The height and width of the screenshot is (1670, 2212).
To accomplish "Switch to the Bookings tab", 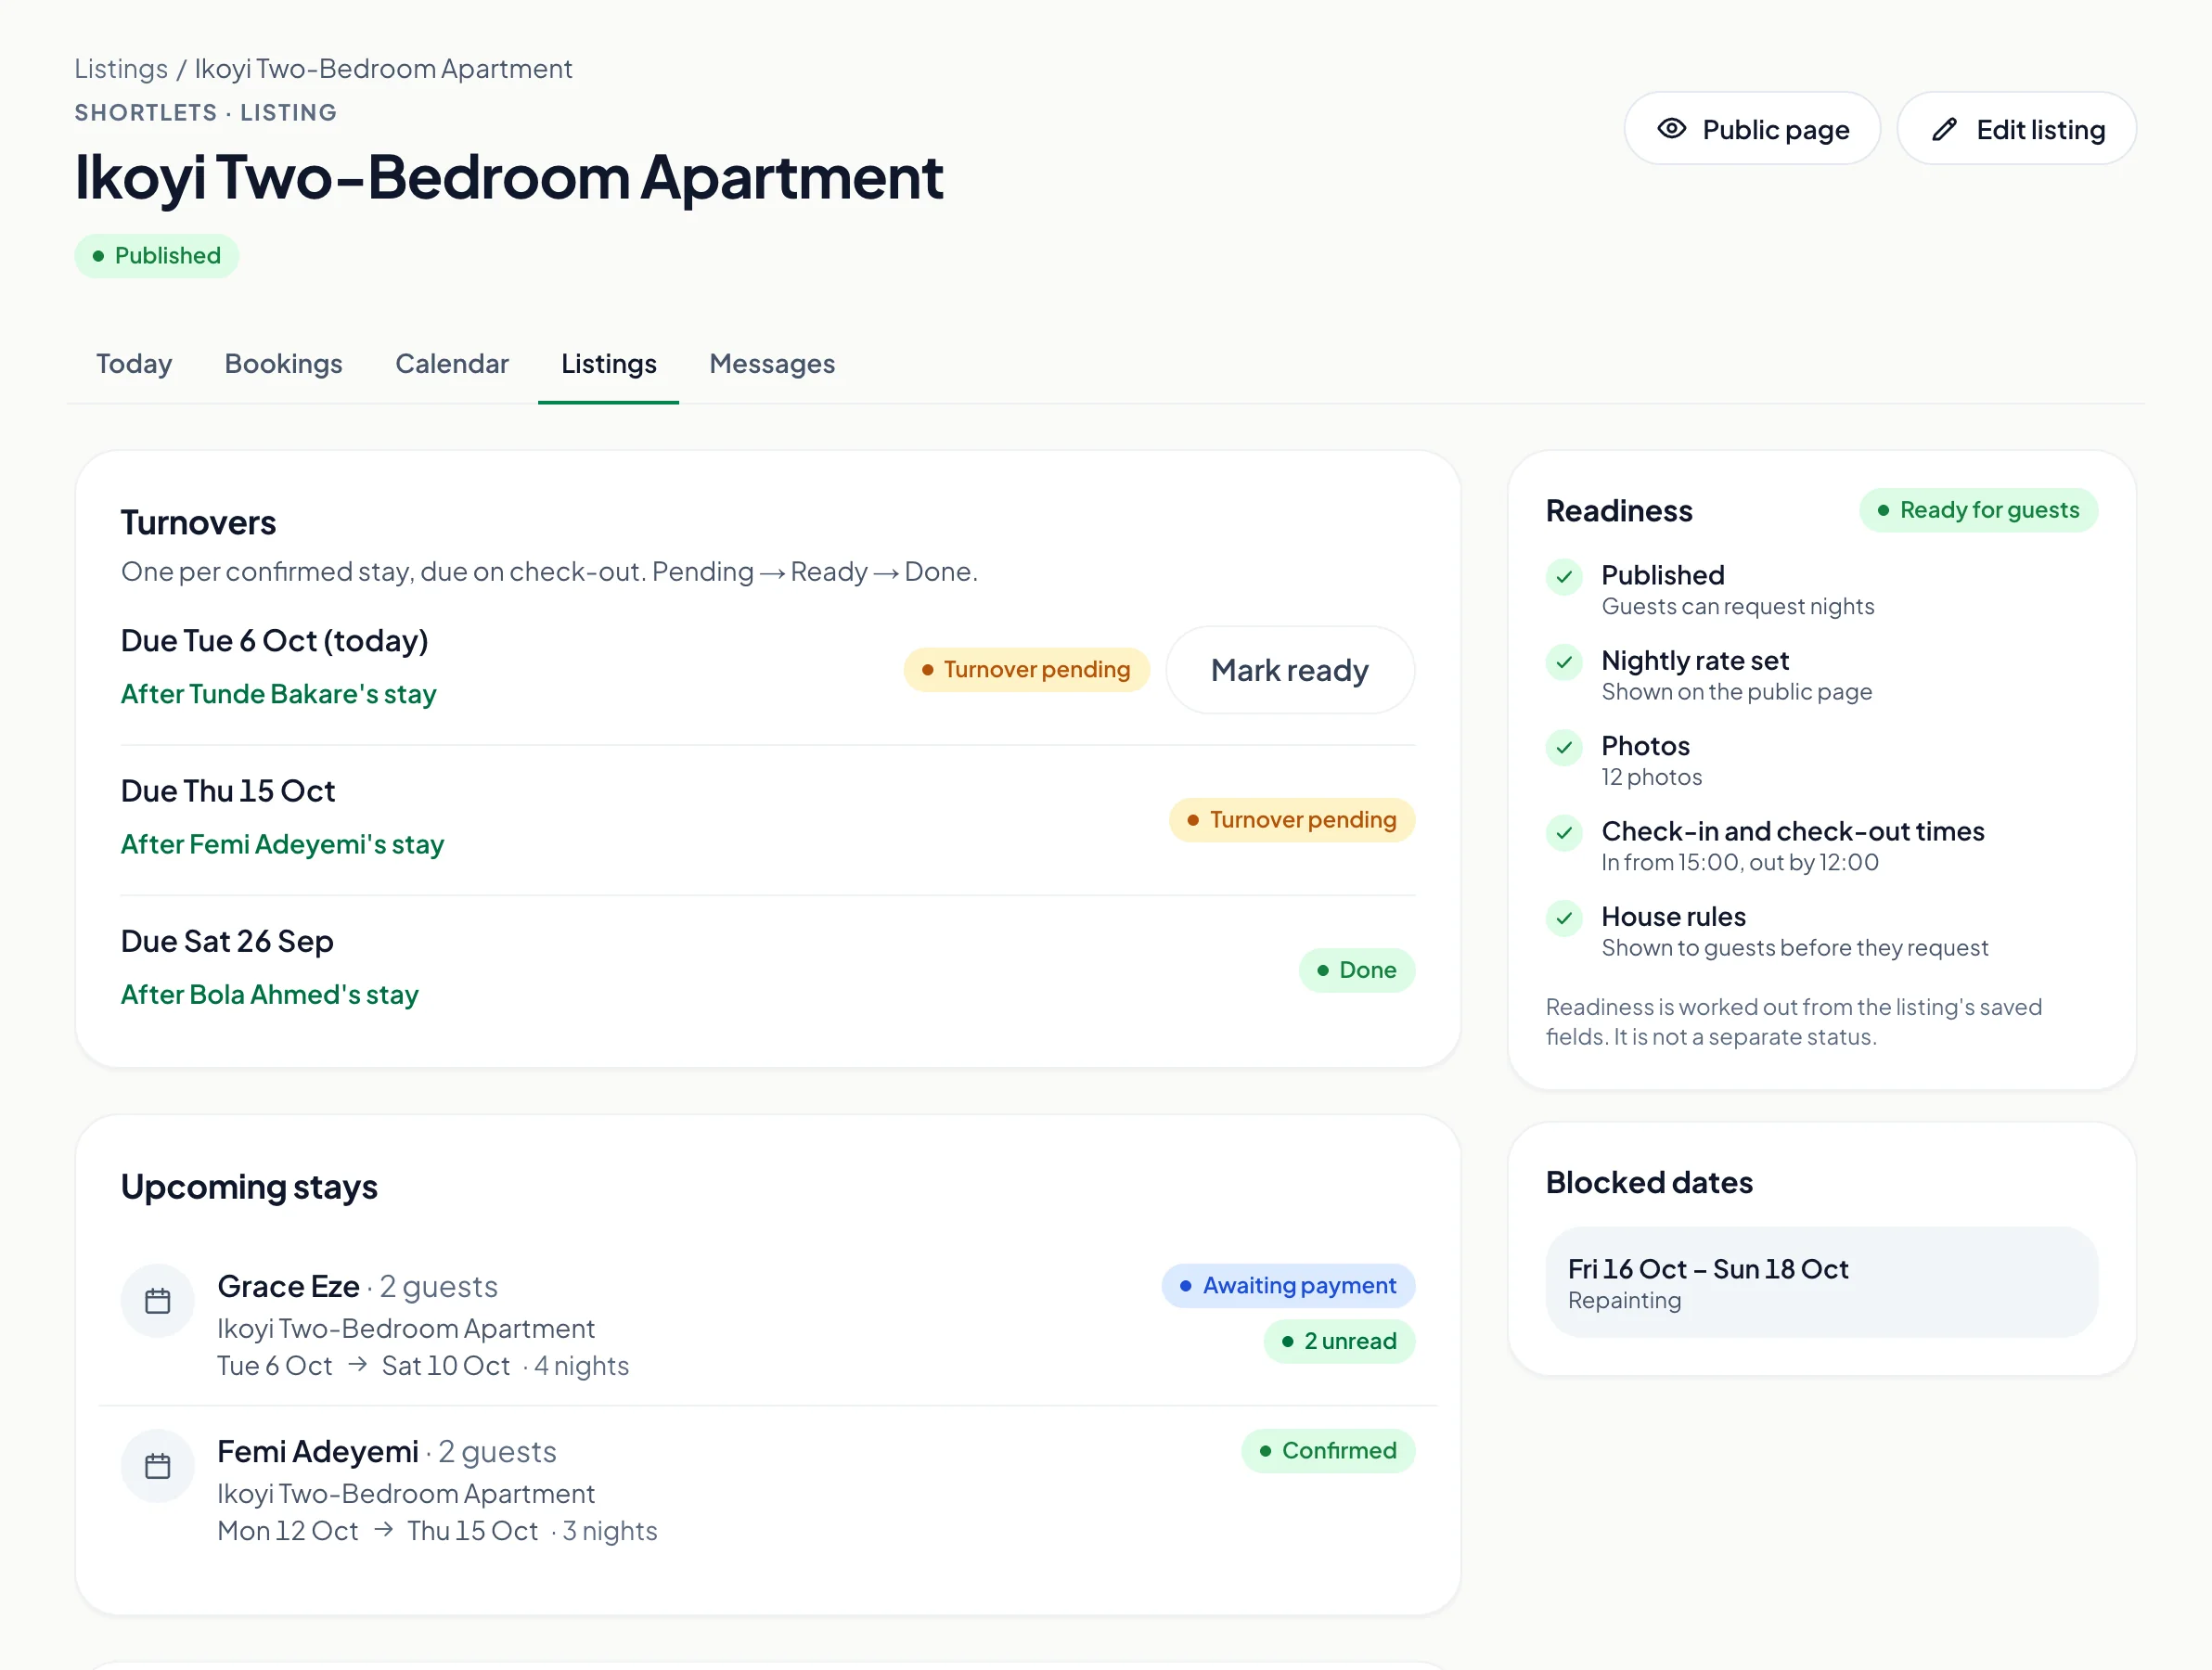I will point(283,364).
